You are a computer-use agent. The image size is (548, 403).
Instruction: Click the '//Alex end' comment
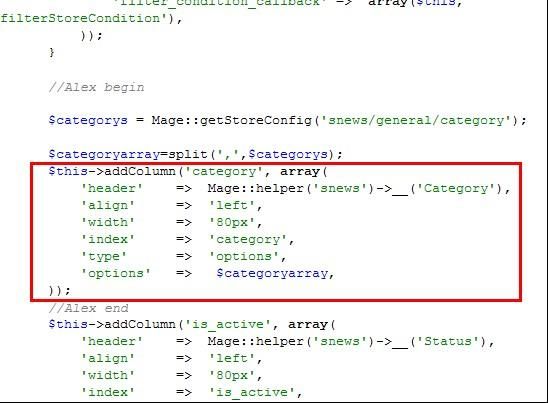88,308
